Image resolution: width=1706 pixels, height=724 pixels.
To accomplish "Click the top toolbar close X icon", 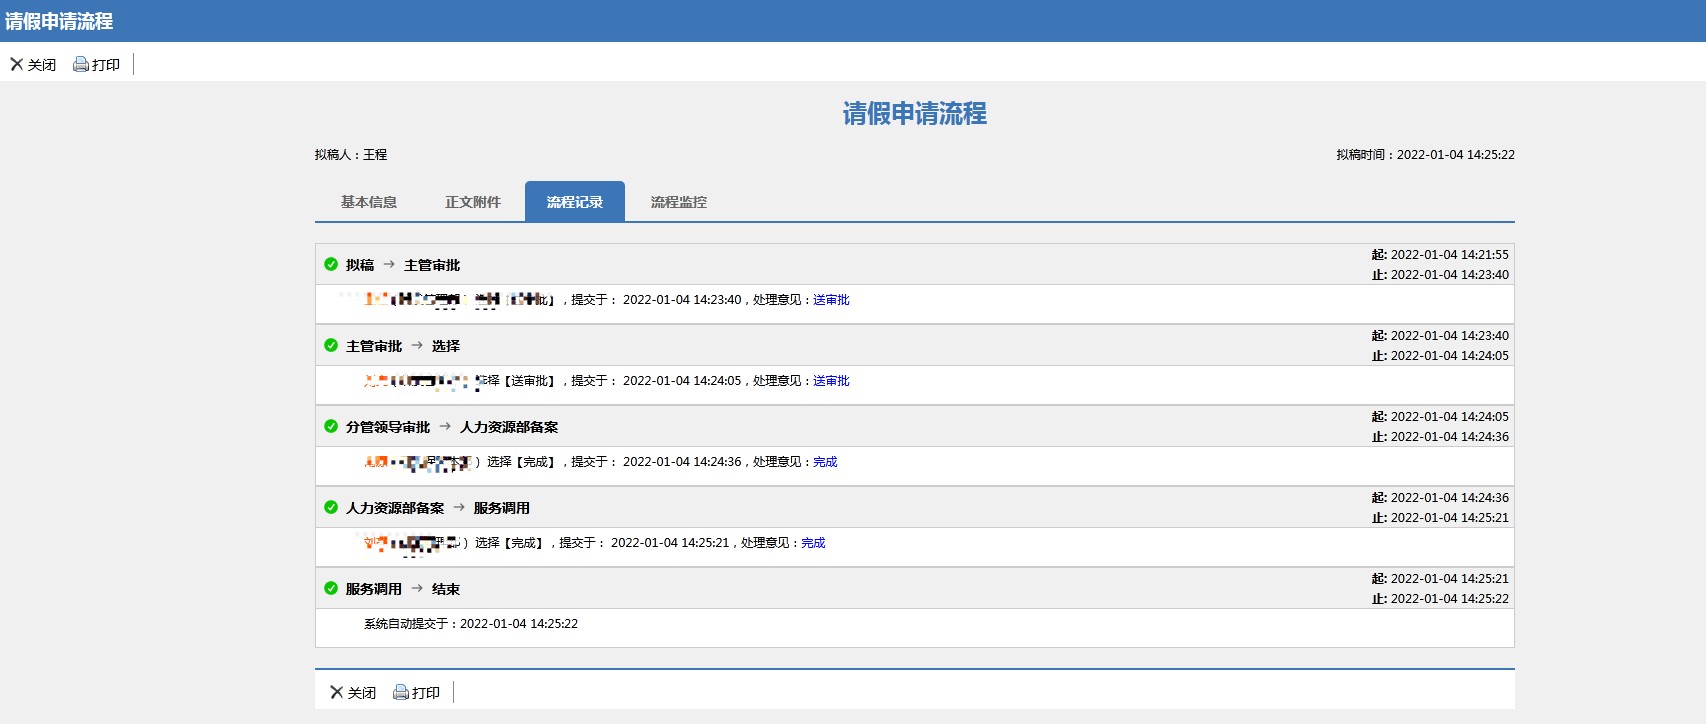I will tap(17, 65).
